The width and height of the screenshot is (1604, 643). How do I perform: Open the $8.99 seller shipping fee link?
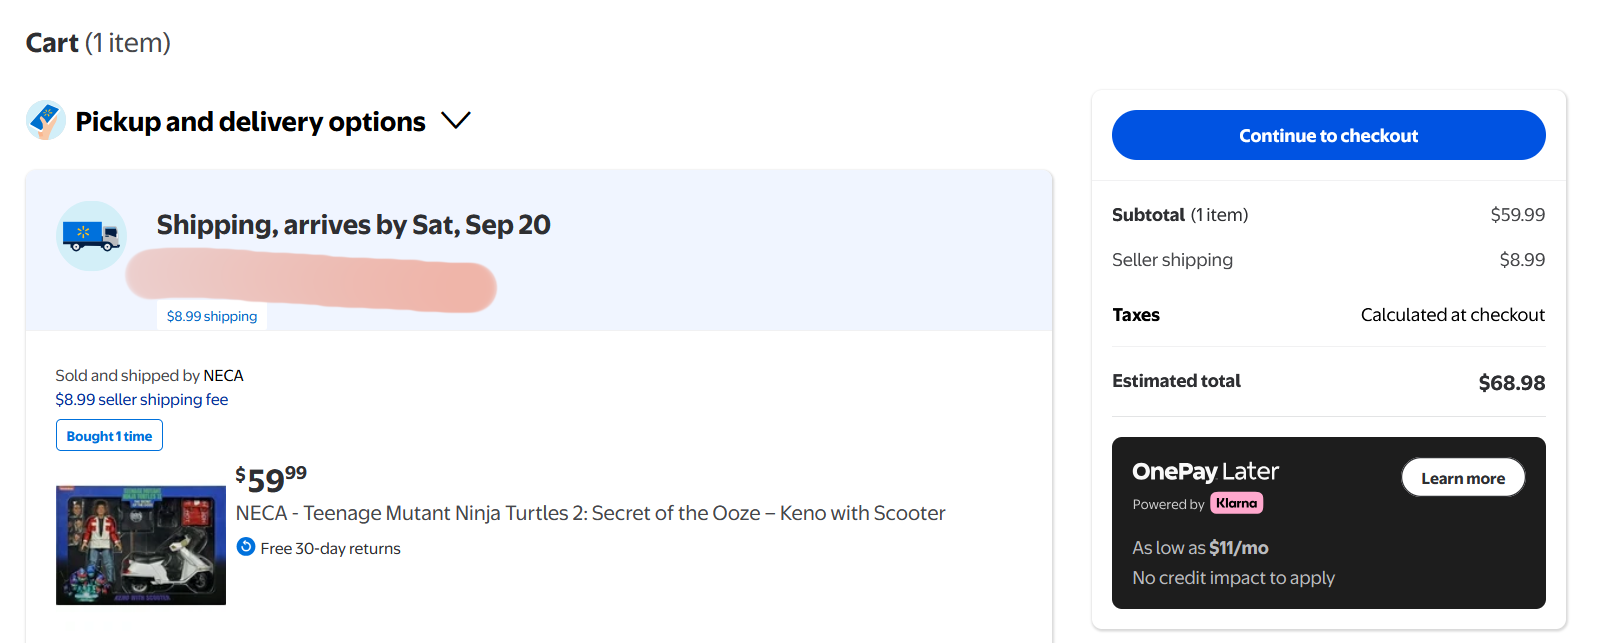[142, 399]
